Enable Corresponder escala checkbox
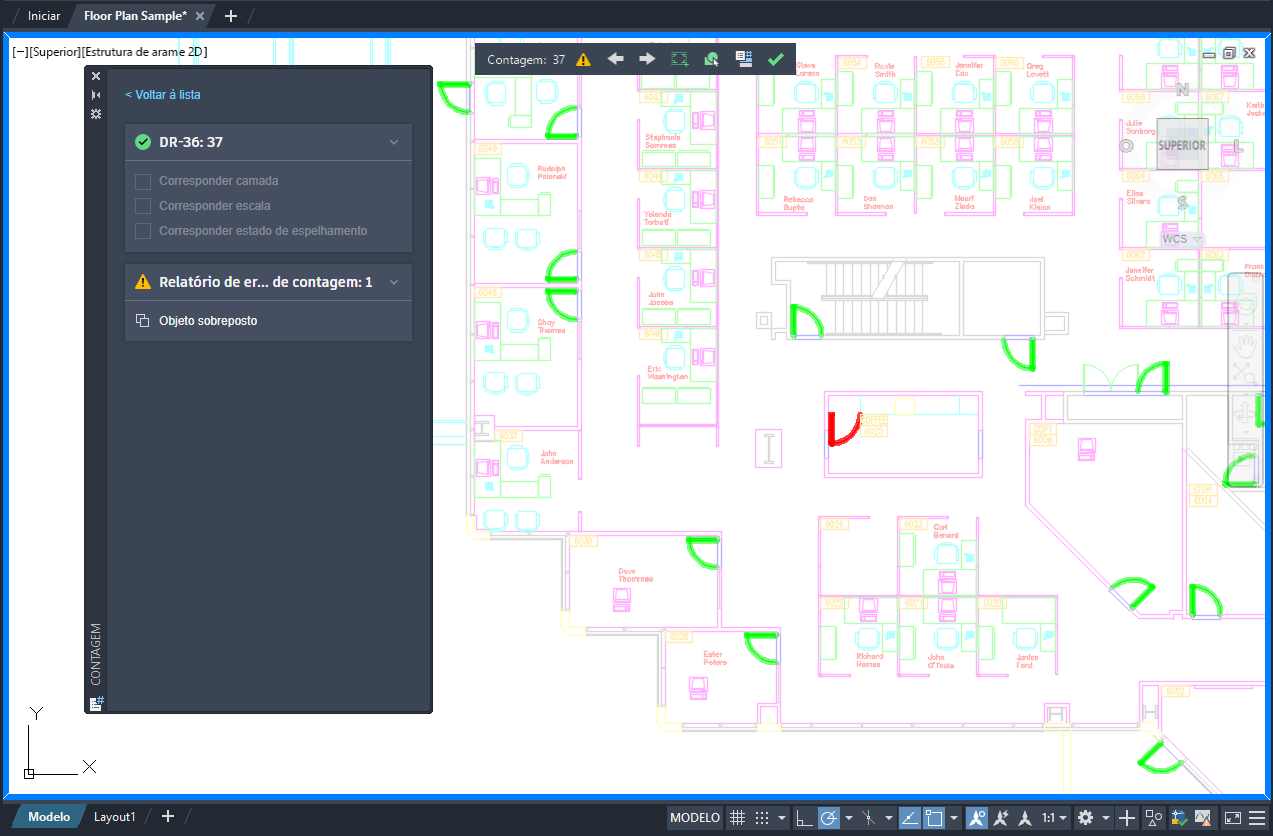Screen dimensions: 1273x836 tap(143, 205)
